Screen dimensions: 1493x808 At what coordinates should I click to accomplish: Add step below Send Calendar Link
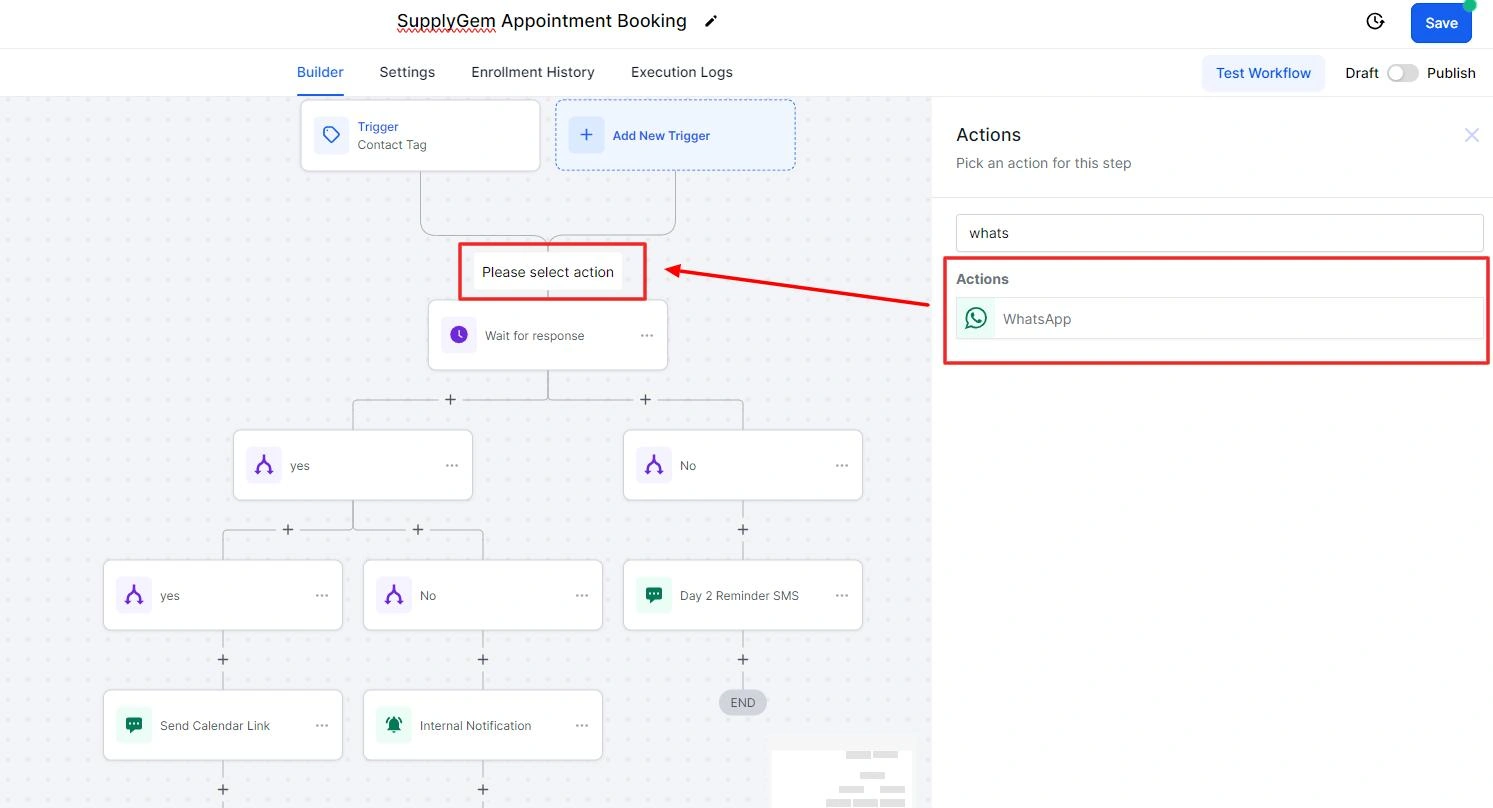click(223, 789)
